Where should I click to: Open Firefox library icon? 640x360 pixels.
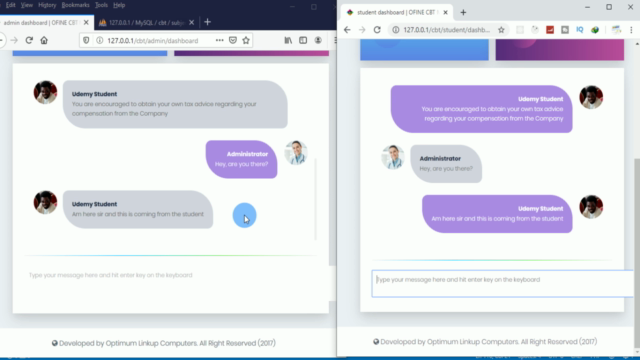coord(288,40)
